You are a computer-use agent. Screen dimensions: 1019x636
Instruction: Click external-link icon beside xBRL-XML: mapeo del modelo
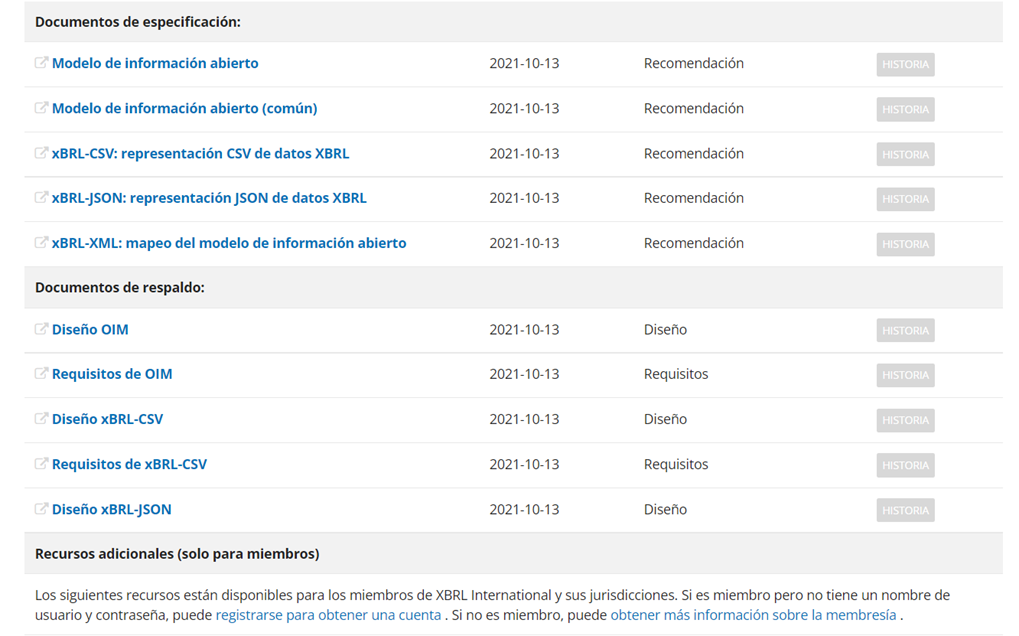click(x=41, y=243)
